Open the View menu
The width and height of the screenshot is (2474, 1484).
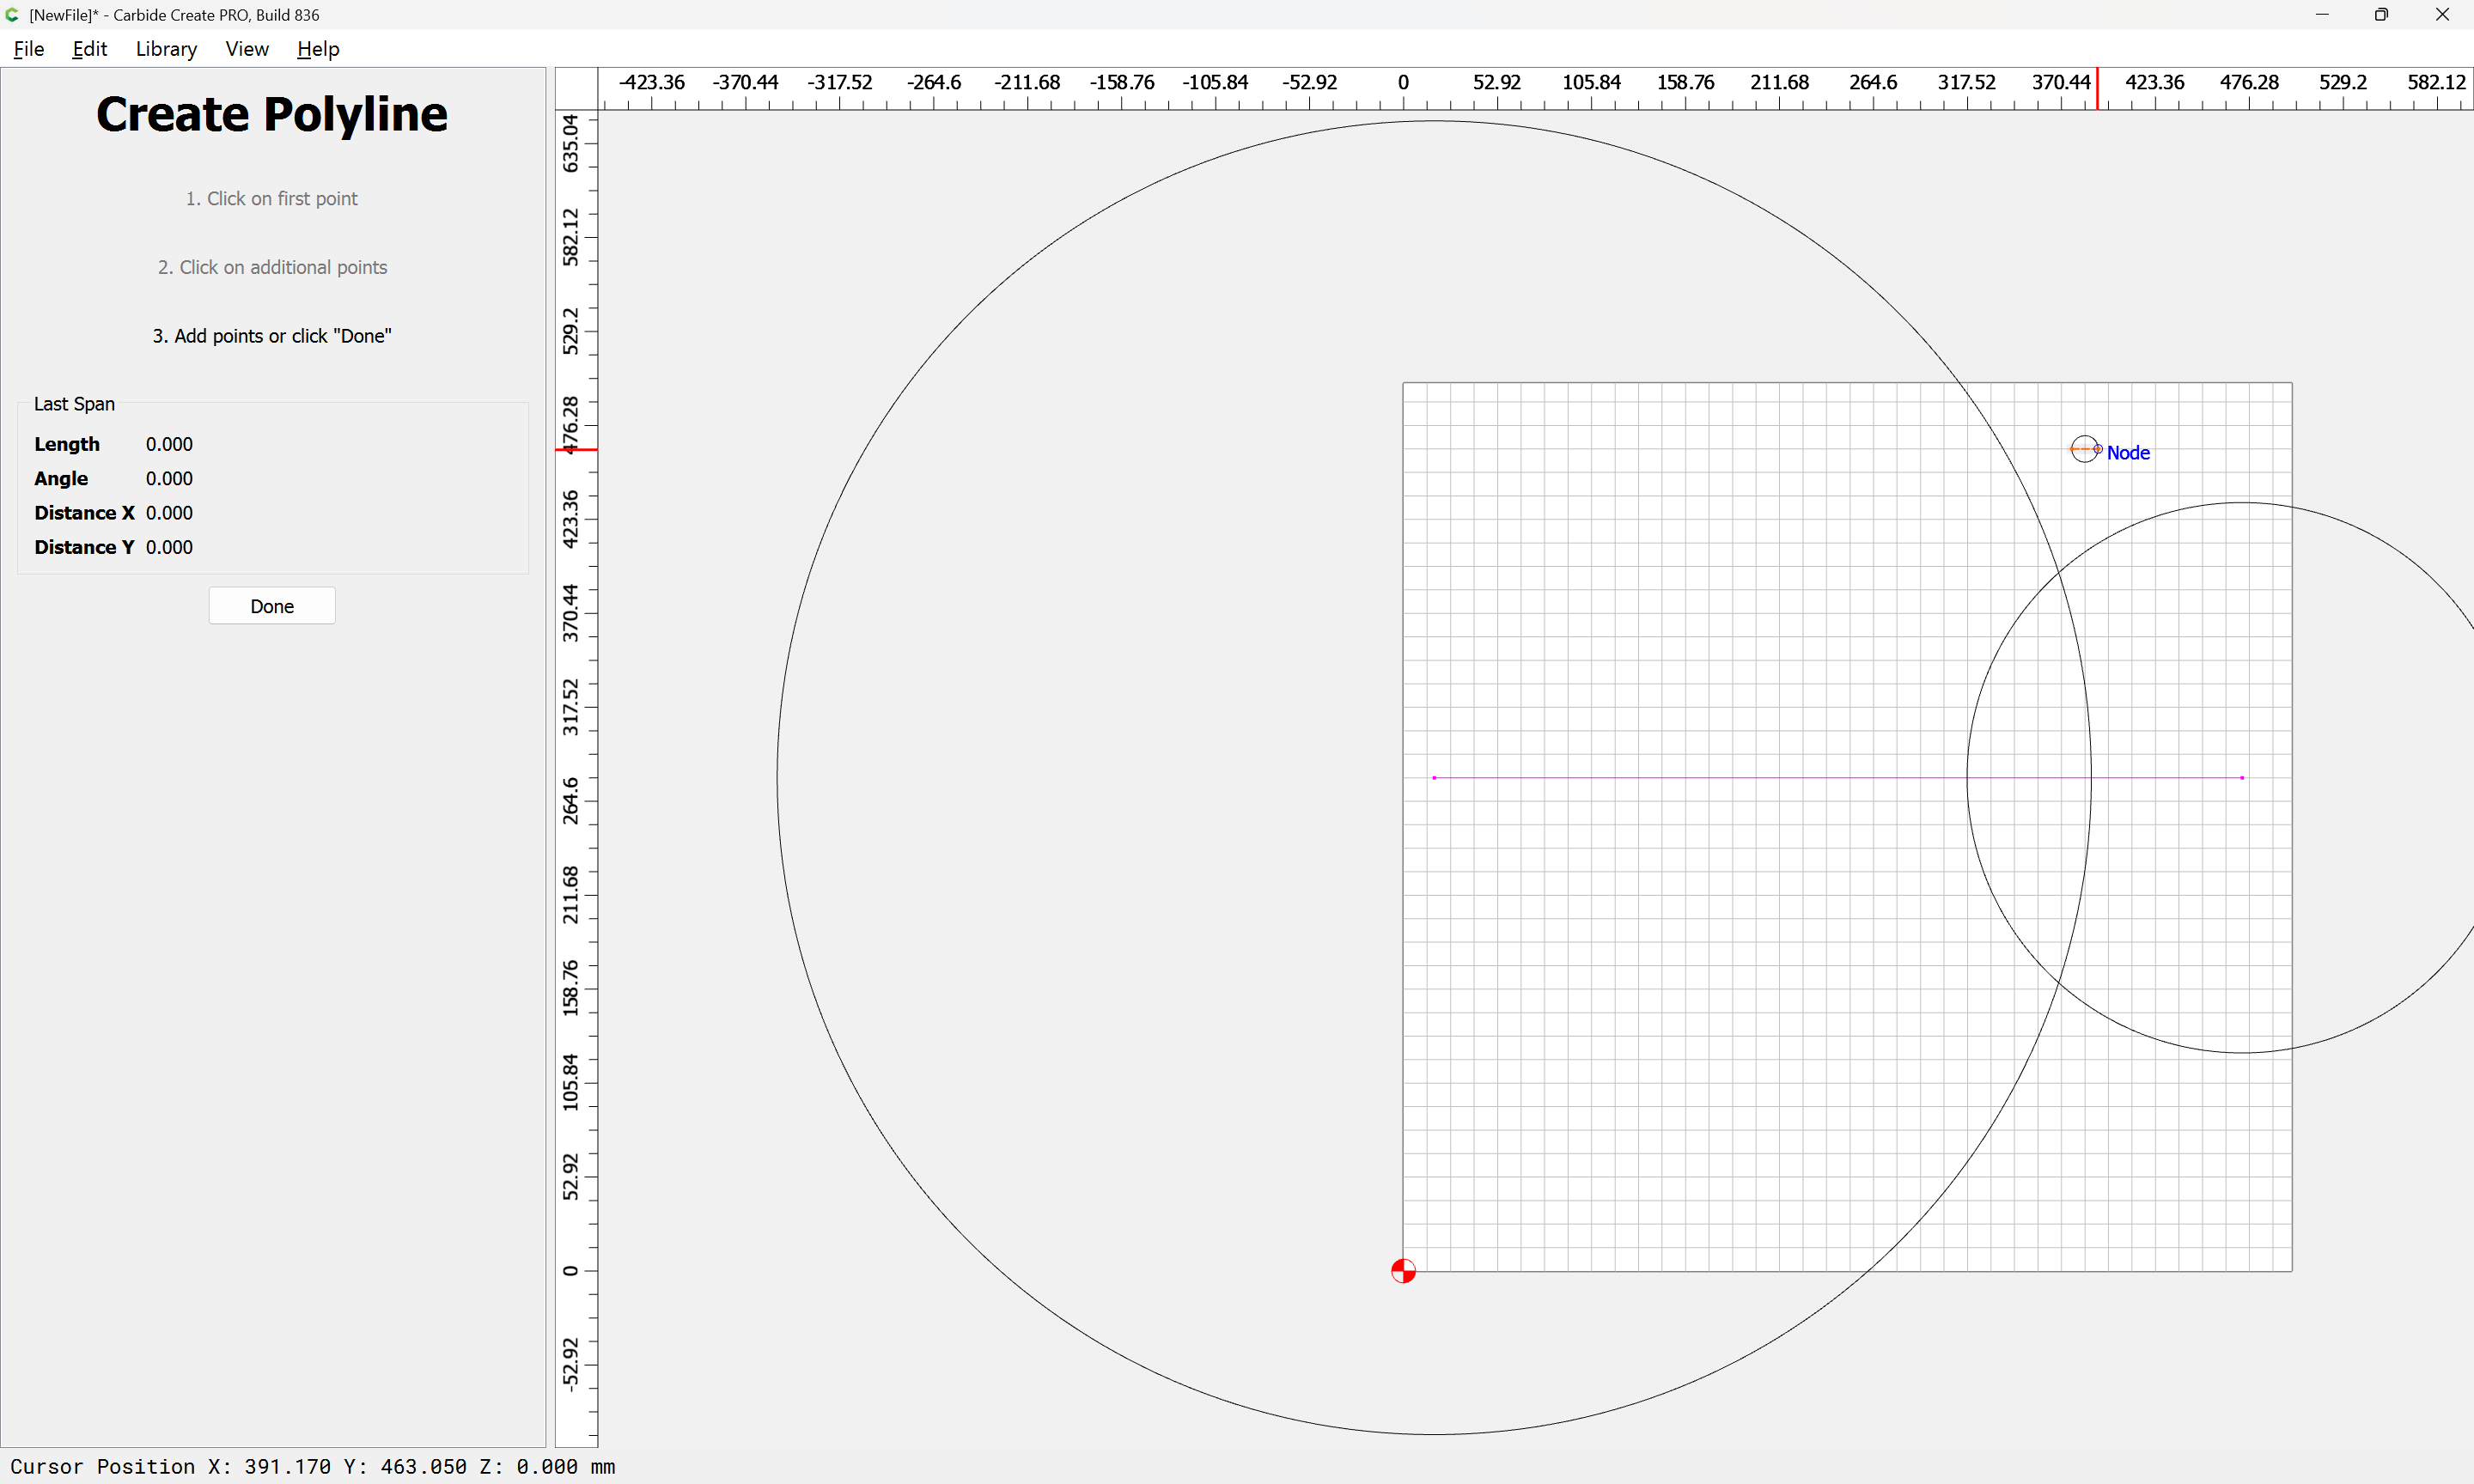pyautogui.click(x=246, y=49)
